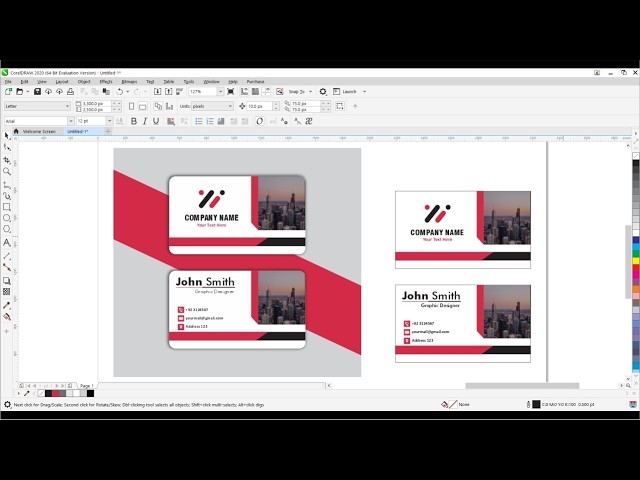This screenshot has width=640, height=480.
Task: Open the Effects menu
Action: (106, 82)
